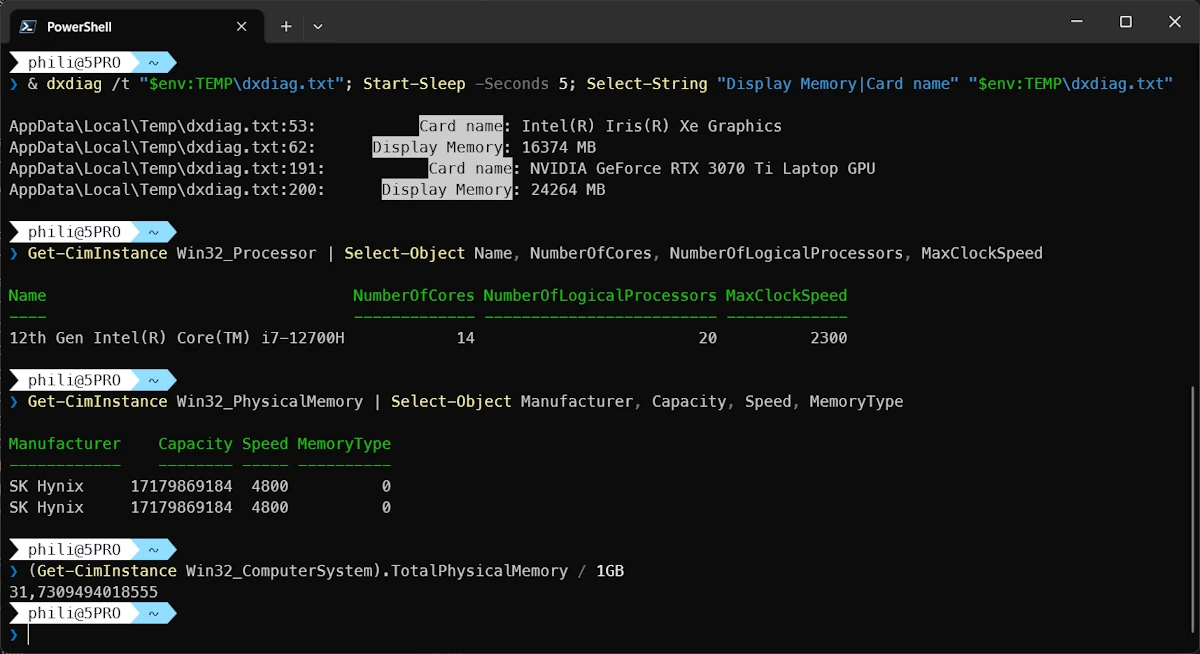
Task: Click "12th Gen Intel(R) Core(TM) i7-12700H"
Action: coord(177,338)
